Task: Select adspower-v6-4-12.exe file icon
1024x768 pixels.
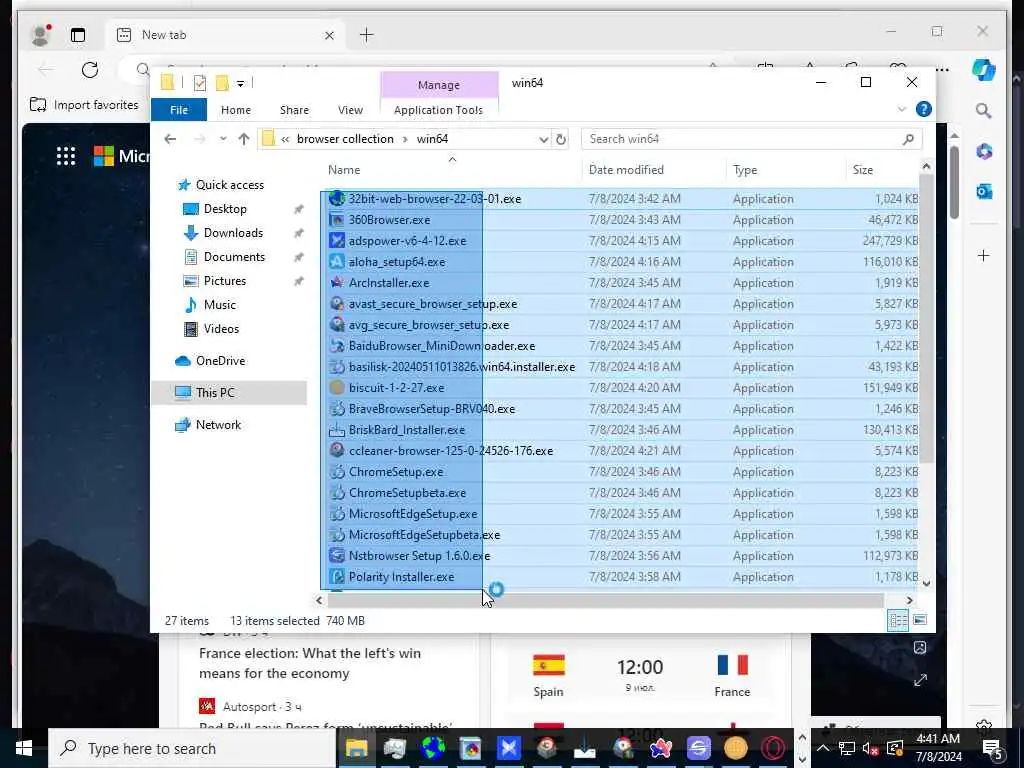Action: (337, 240)
